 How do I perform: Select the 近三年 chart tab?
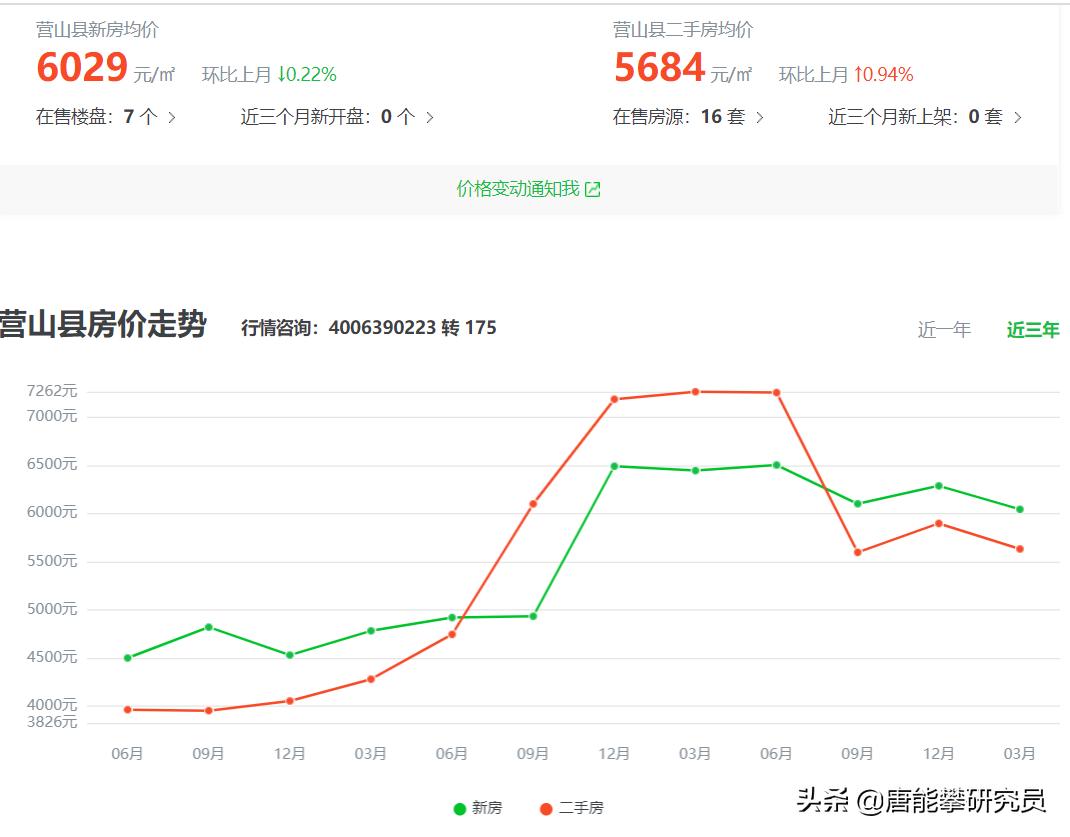coord(1032,330)
